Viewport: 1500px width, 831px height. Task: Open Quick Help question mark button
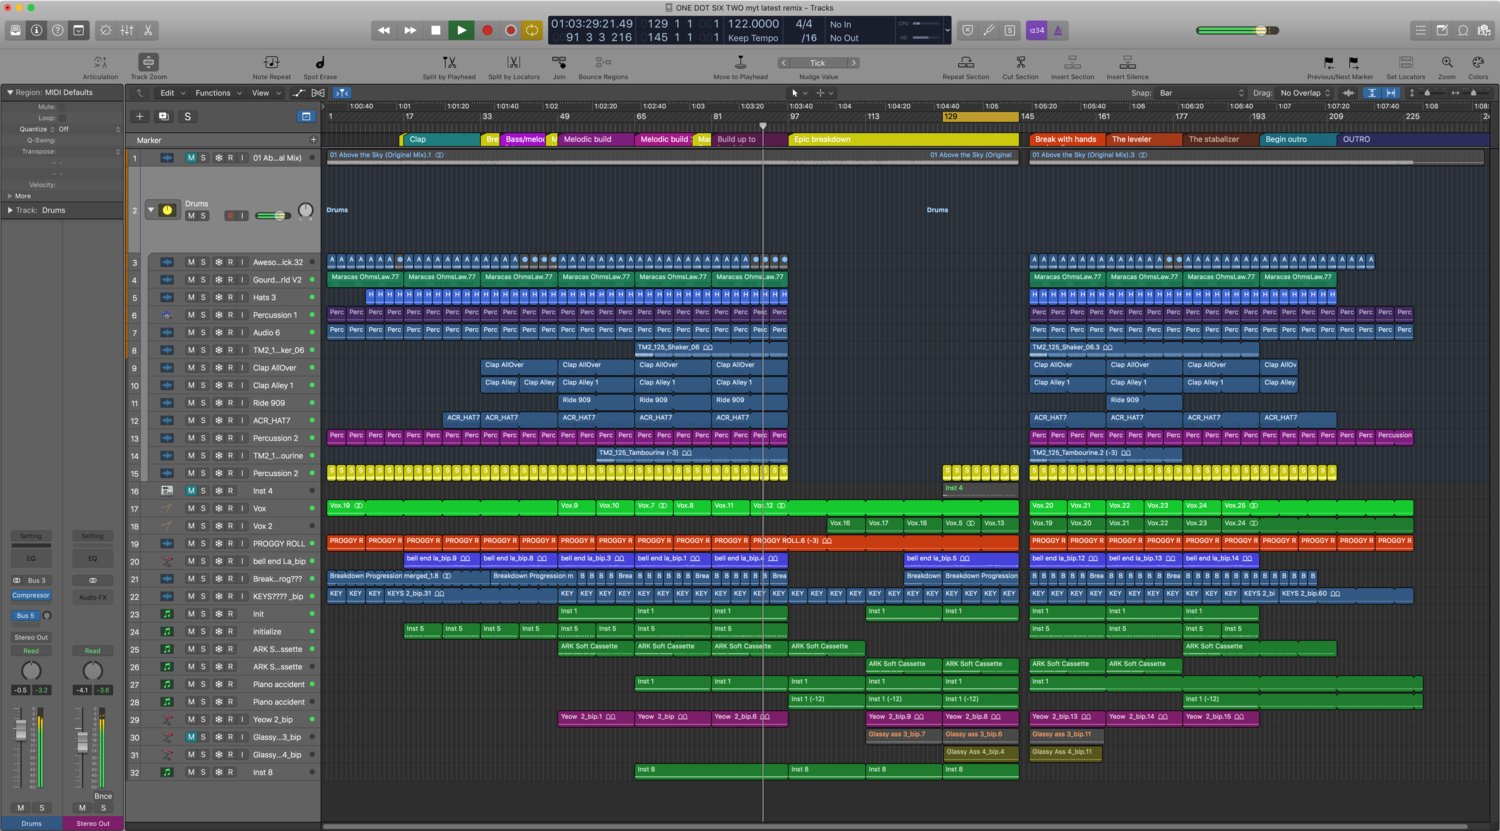click(57, 31)
